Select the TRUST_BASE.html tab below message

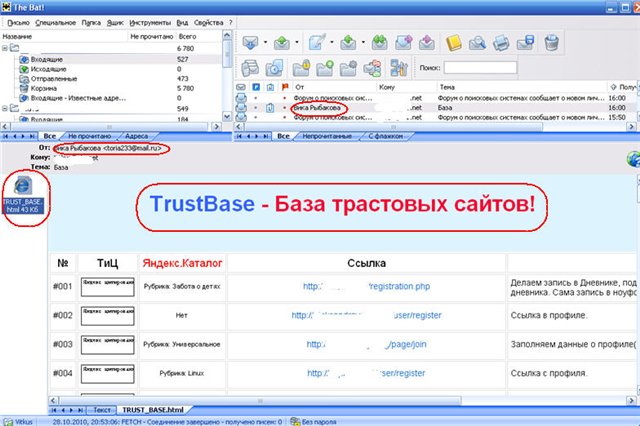click(153, 410)
